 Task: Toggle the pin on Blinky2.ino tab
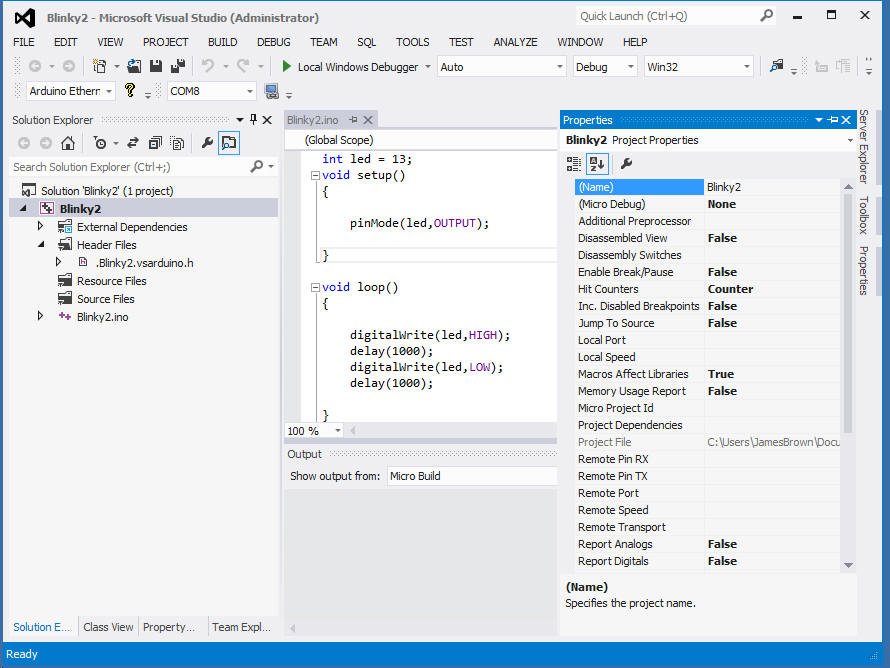pyautogui.click(x=354, y=120)
